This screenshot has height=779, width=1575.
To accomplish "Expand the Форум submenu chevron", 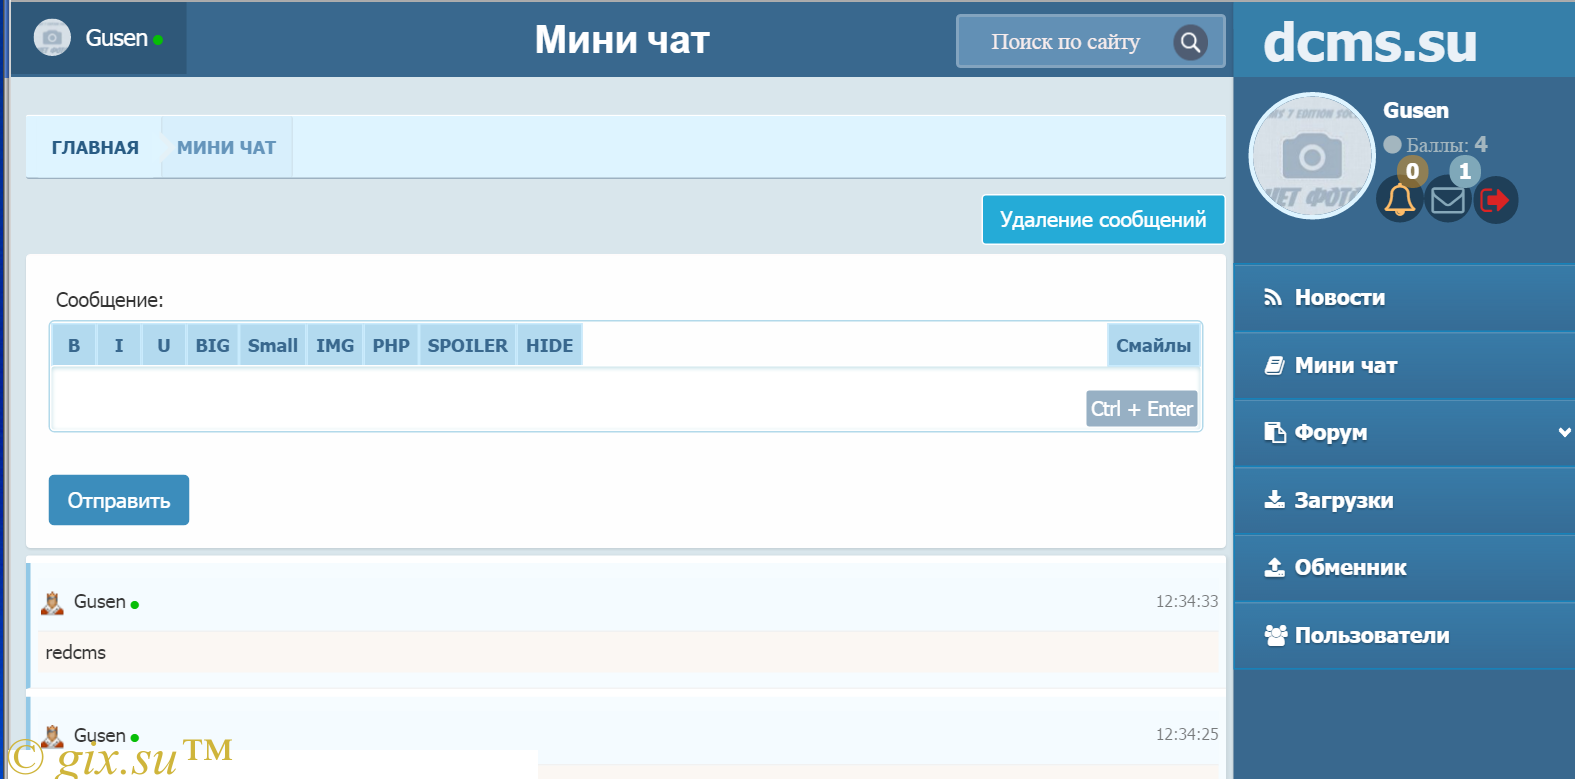I will click(1564, 432).
